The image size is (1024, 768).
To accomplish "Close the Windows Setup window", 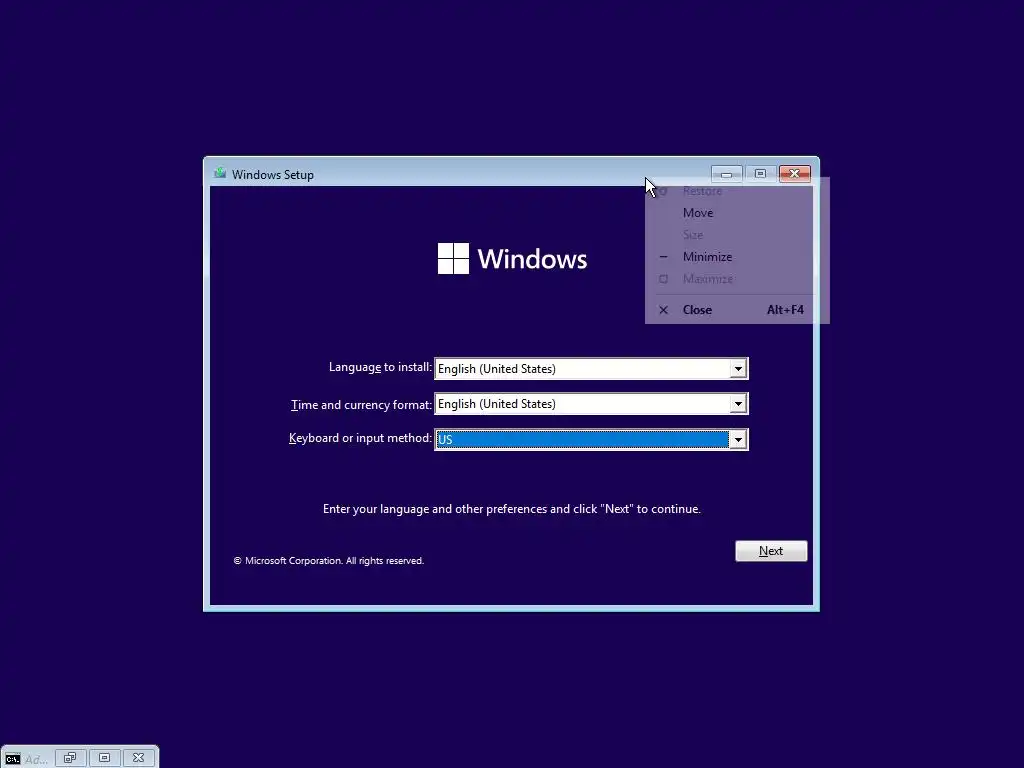I will [x=795, y=174].
